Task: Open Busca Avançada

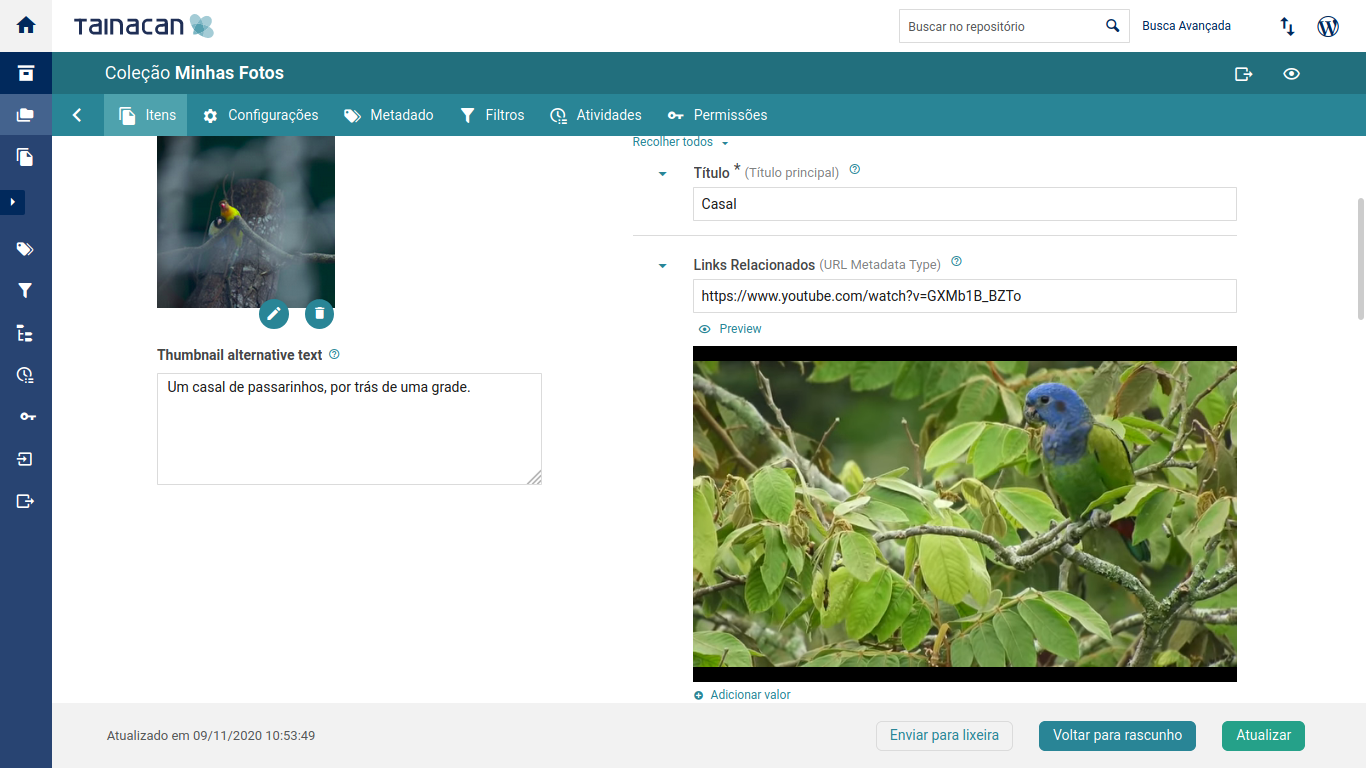Action: click(x=1187, y=26)
